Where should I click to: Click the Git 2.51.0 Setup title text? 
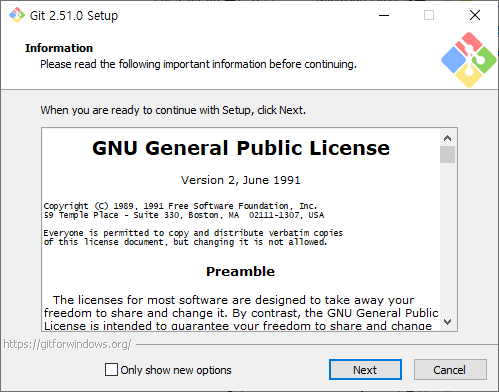pyautogui.click(x=74, y=16)
